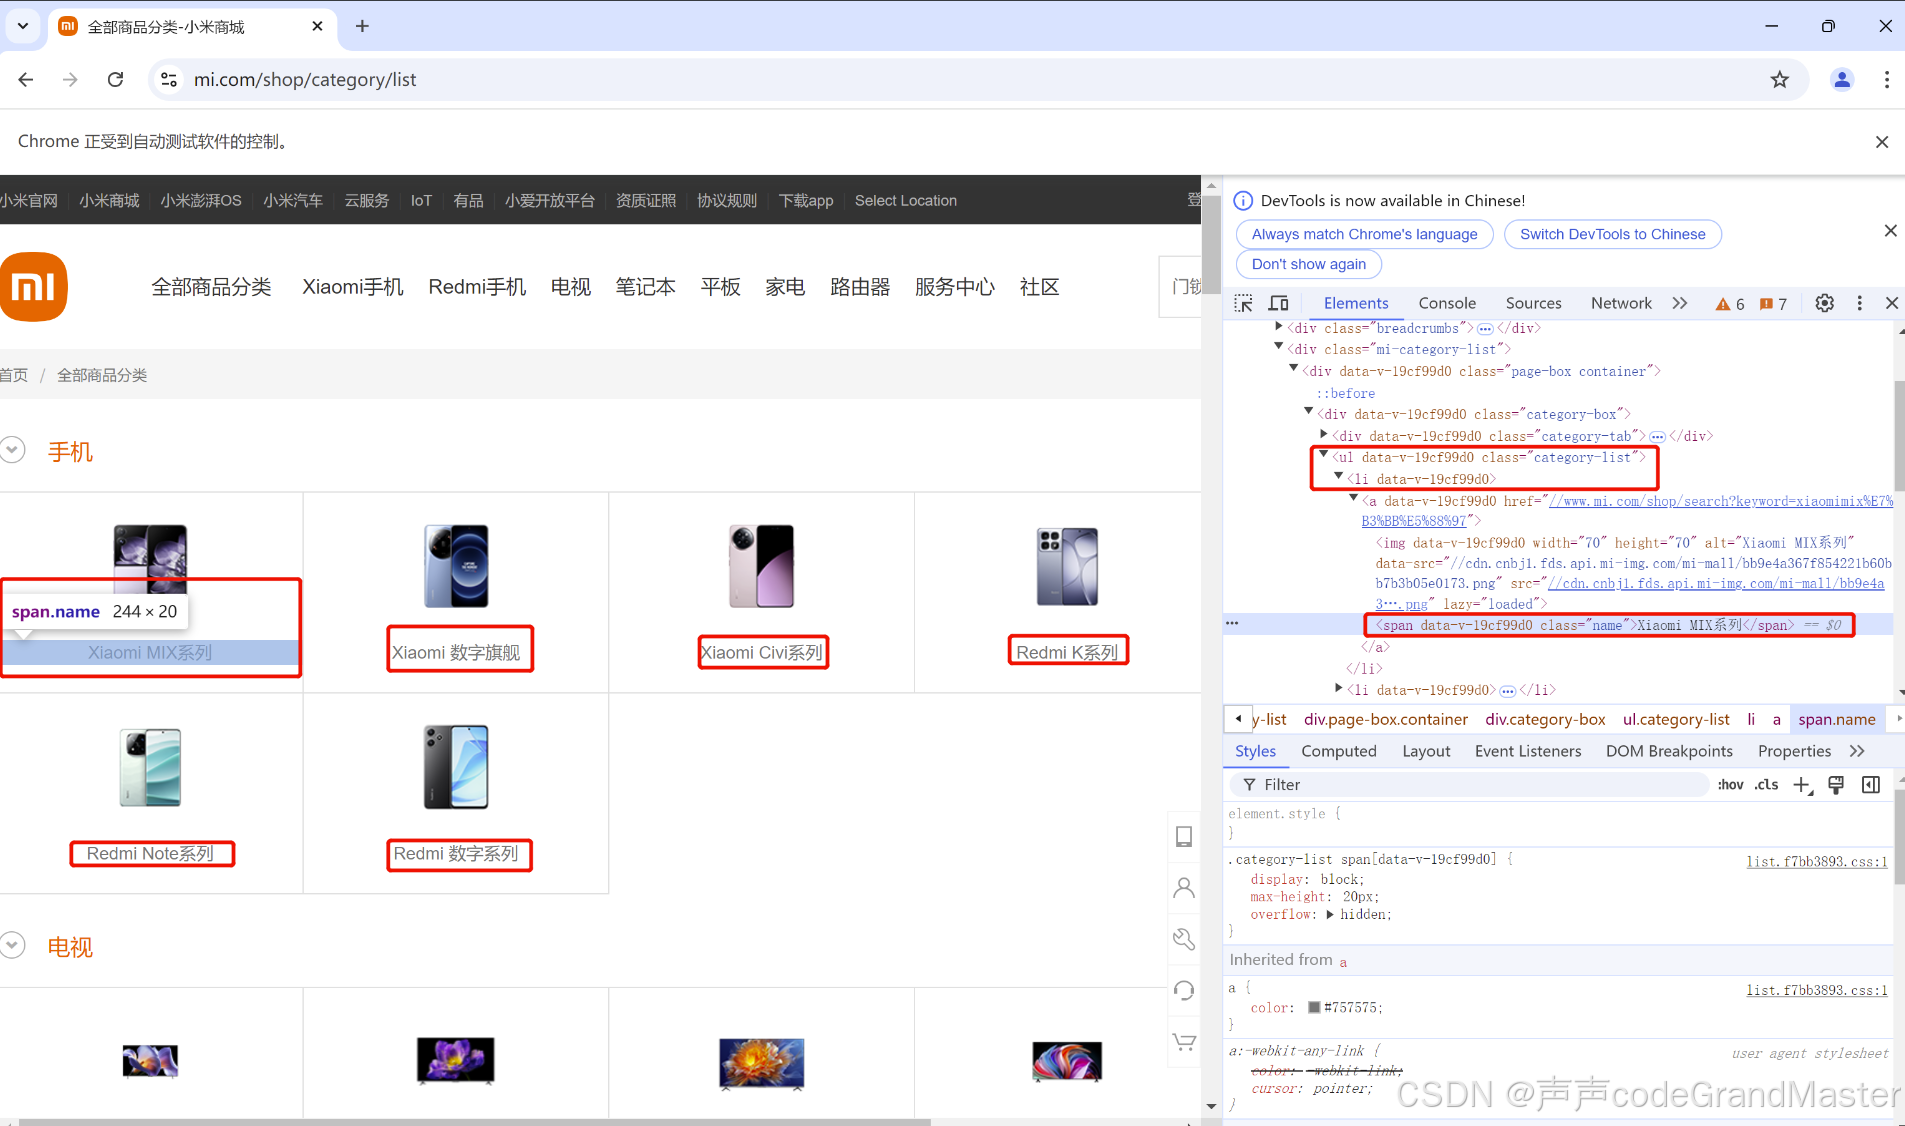Screen dimensions: 1905x1126
Task: Open the Computed styles tab
Action: point(1339,751)
